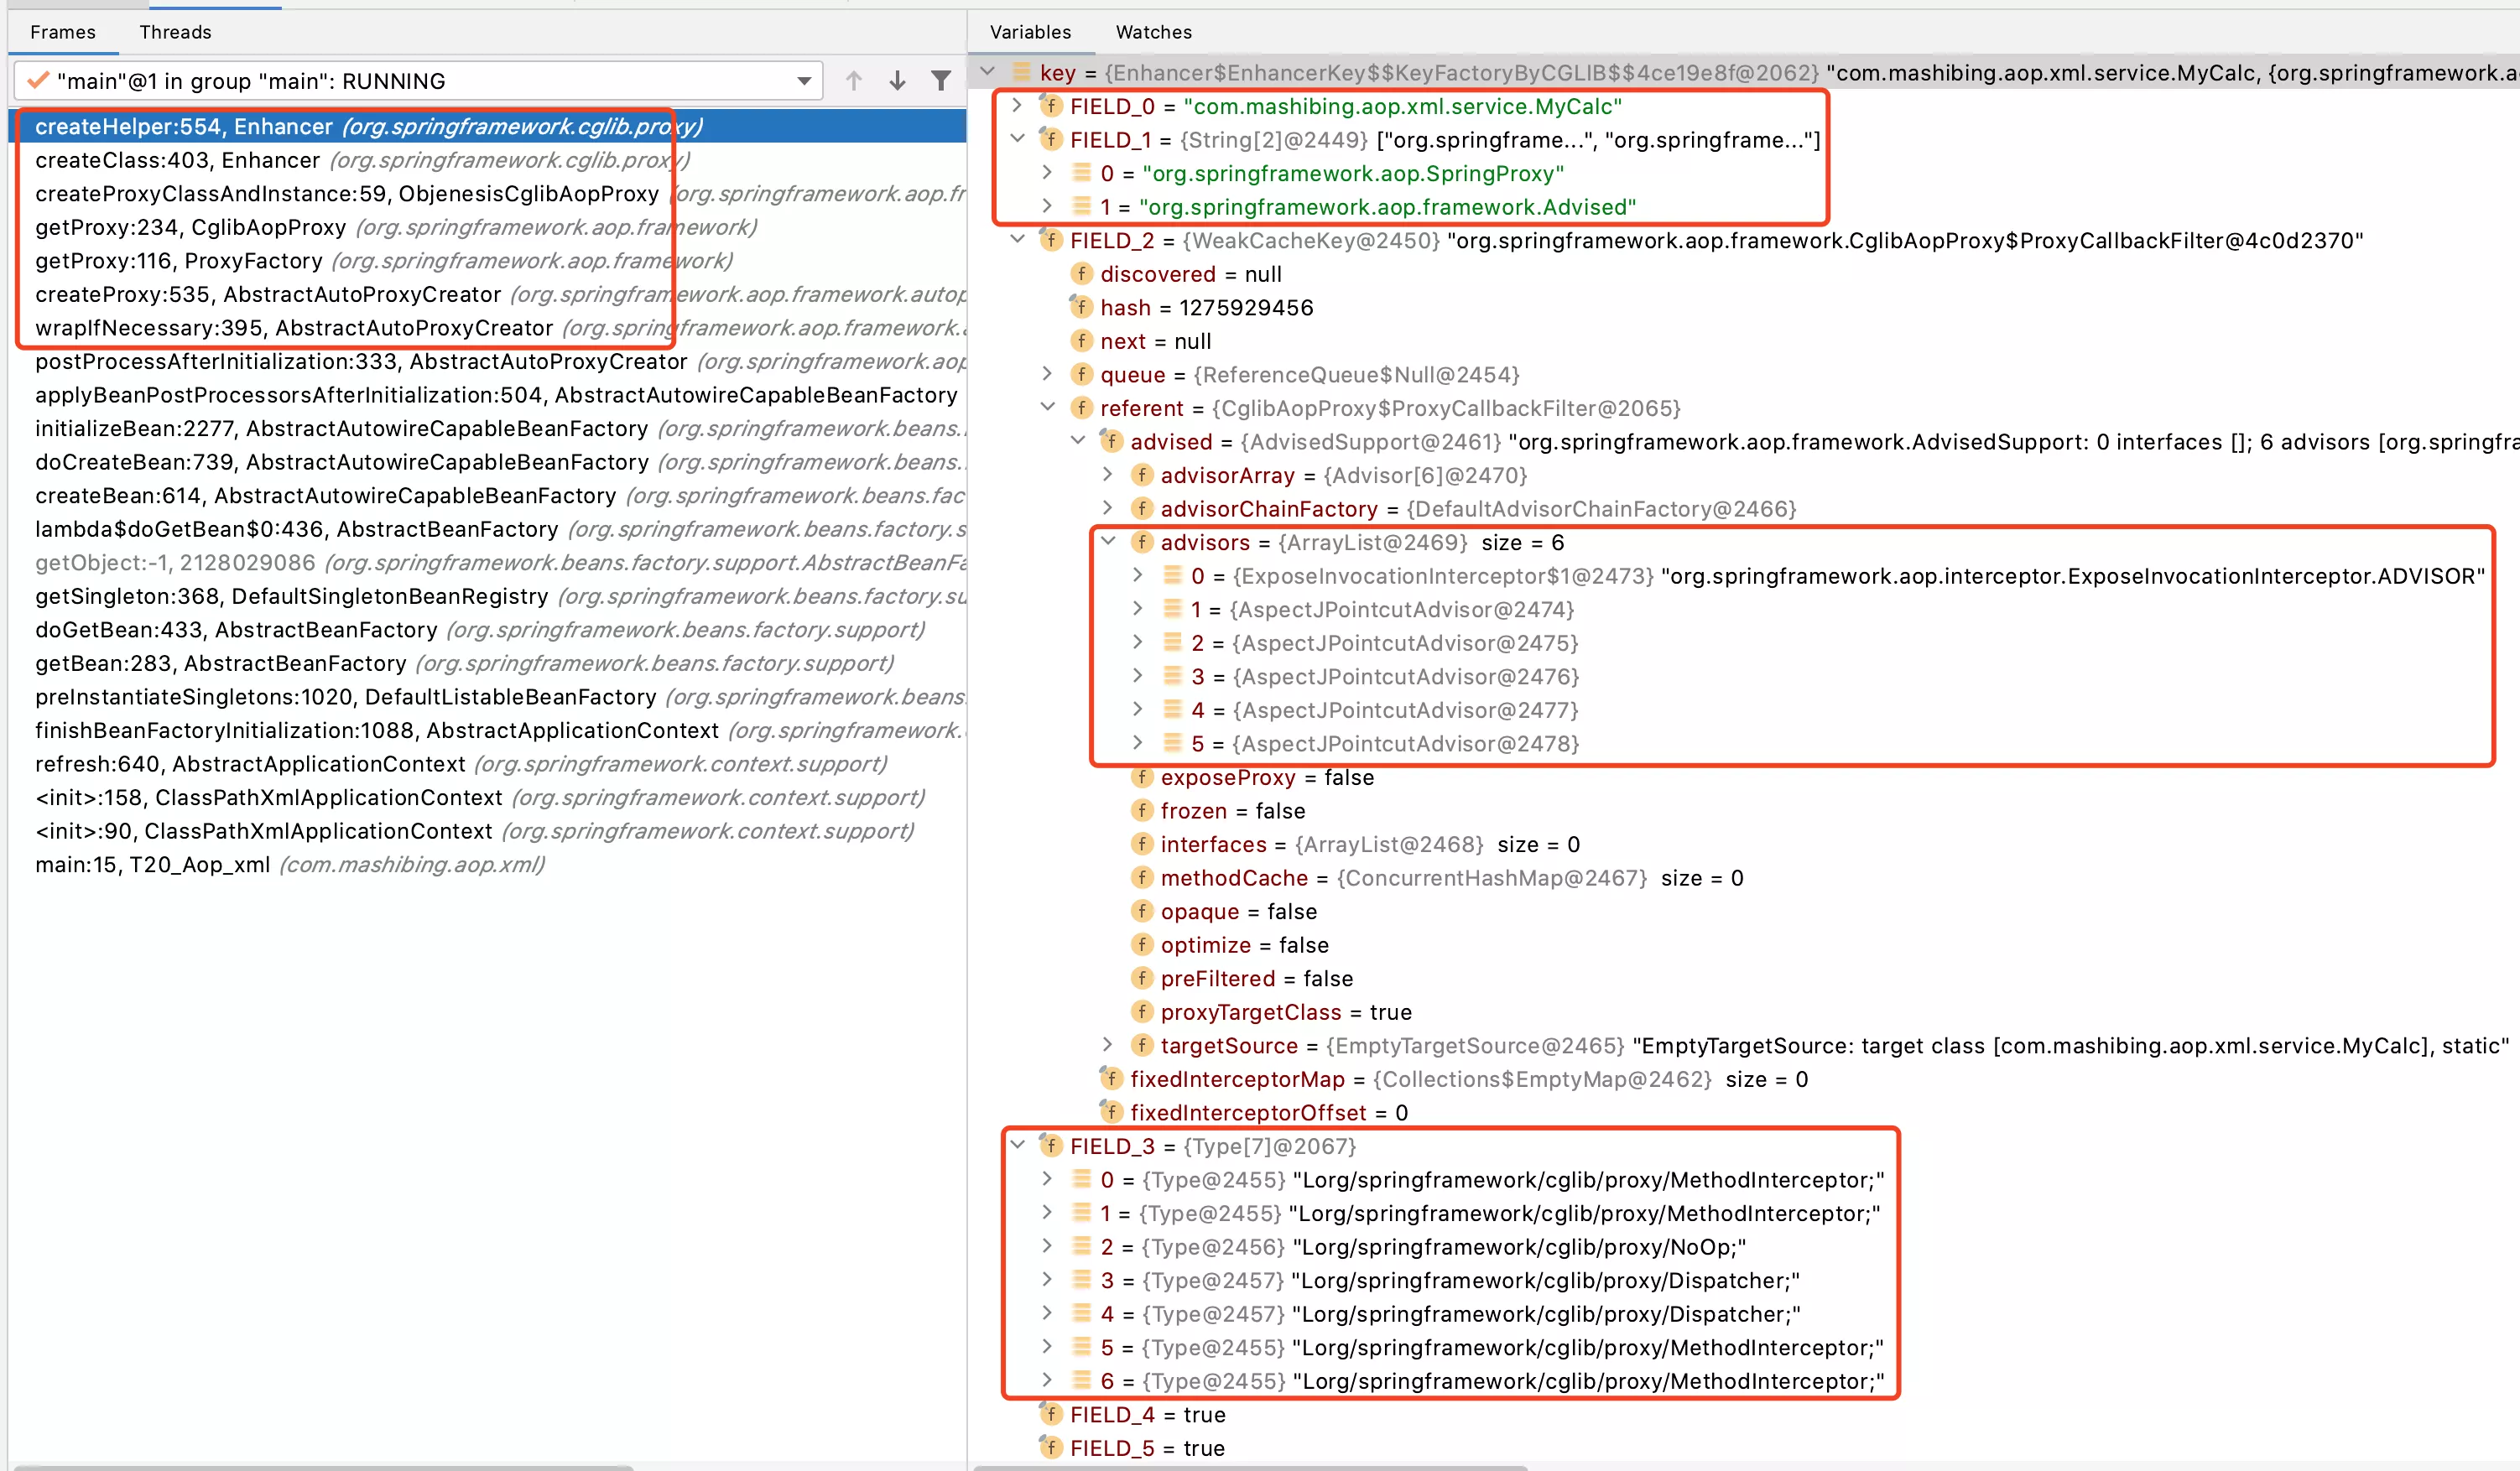The image size is (2520, 1471).
Task: Switch to the Threads tab
Action: (x=175, y=32)
